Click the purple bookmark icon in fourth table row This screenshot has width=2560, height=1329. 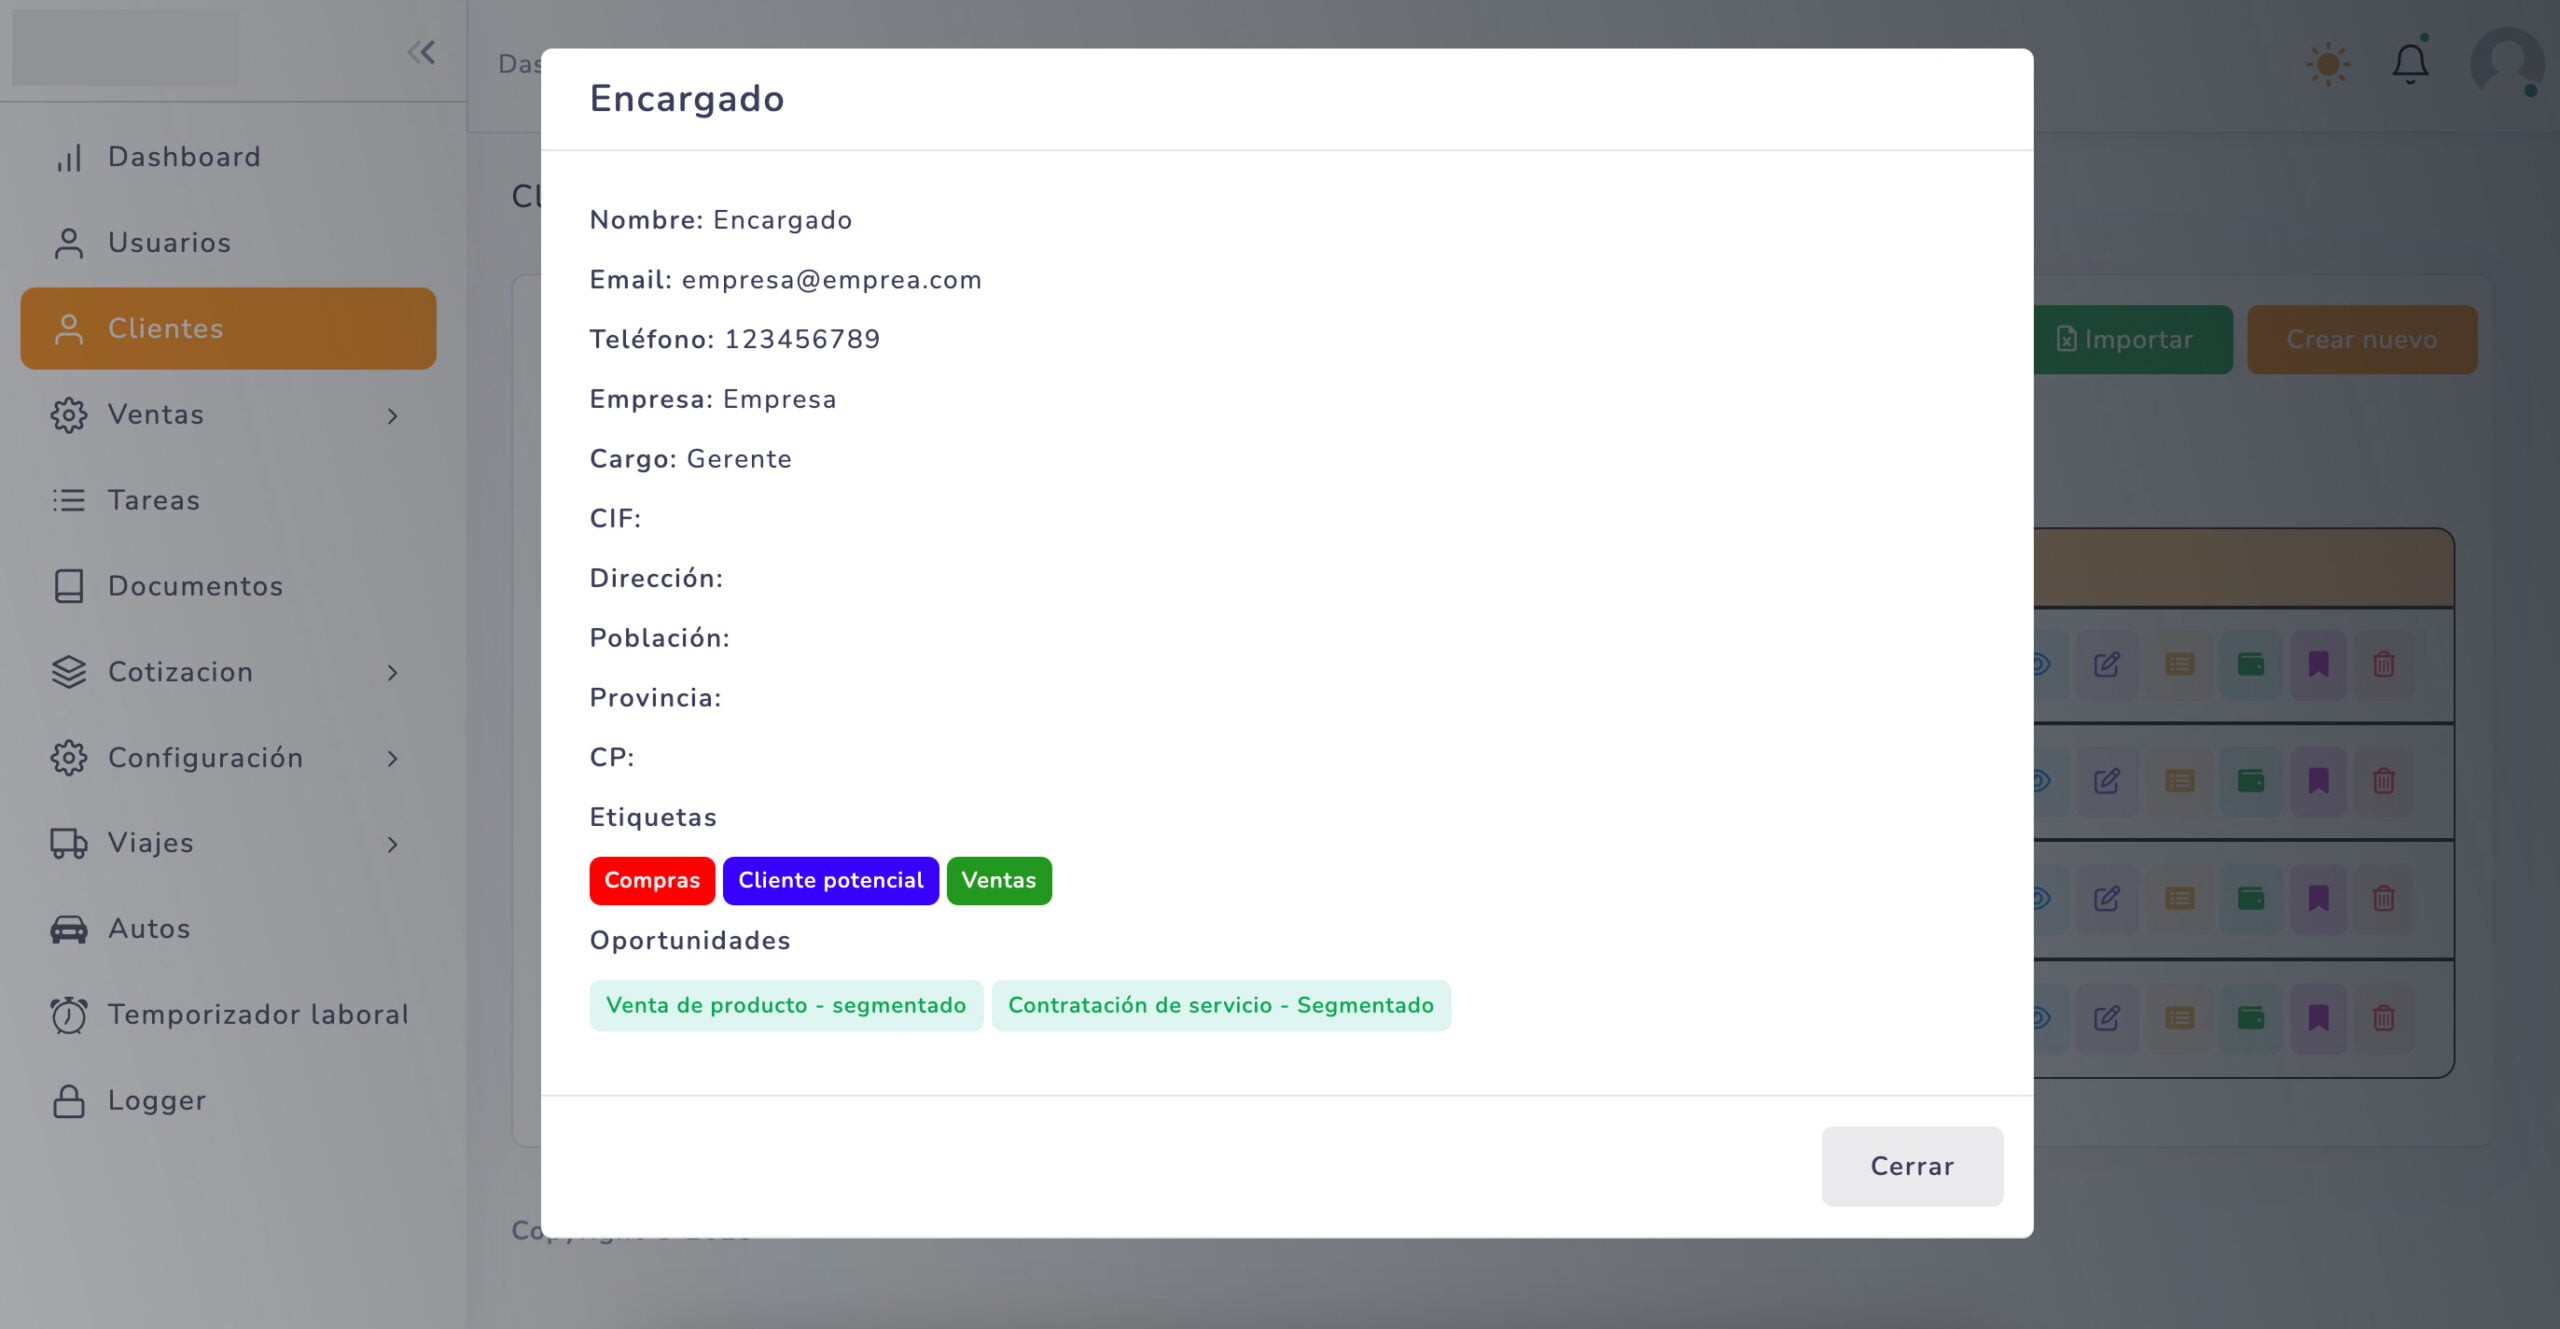click(2318, 1019)
